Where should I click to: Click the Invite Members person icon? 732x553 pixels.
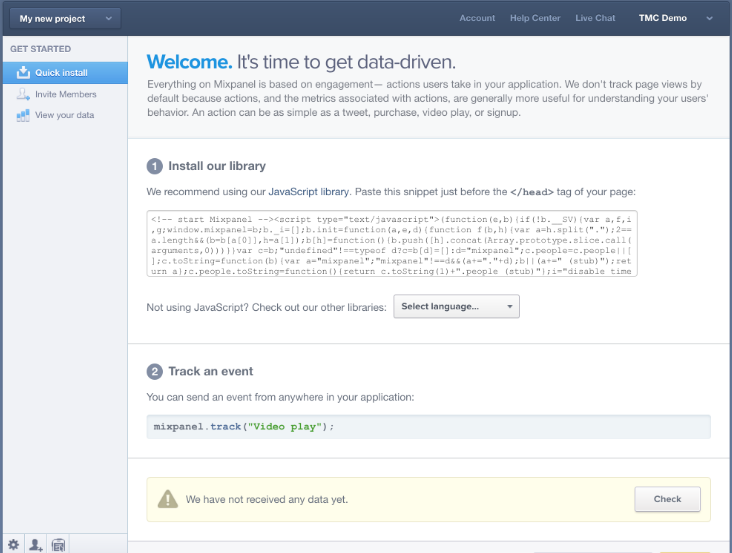pyautogui.click(x=23, y=94)
